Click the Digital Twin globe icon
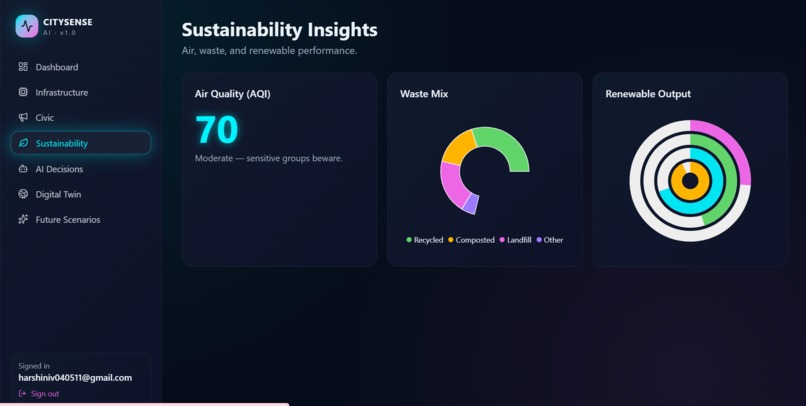 coord(23,194)
